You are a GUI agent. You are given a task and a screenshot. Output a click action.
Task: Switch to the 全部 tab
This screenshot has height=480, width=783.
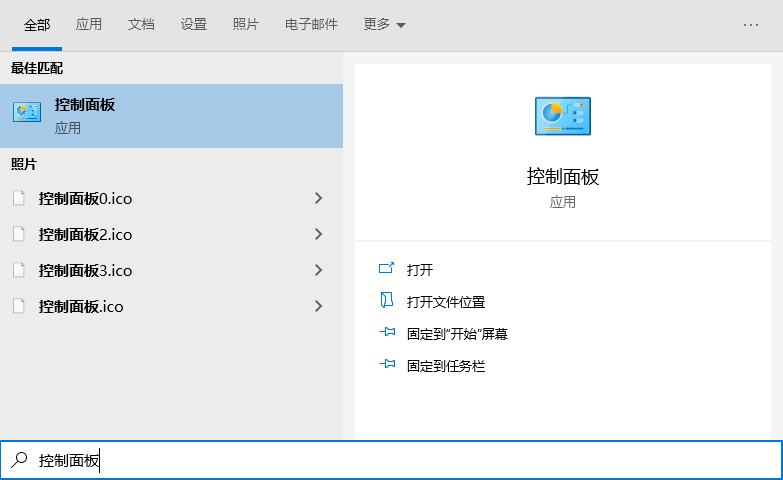point(37,24)
